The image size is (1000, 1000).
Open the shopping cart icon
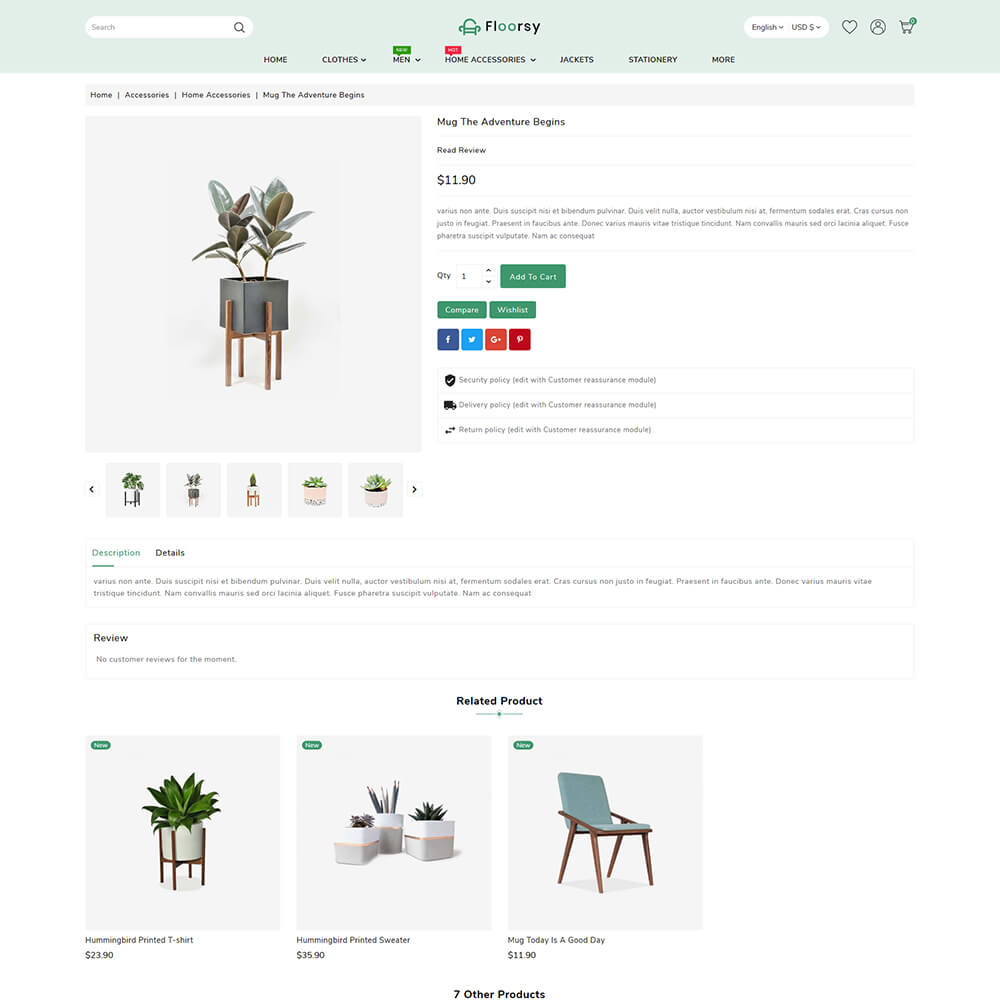pyautogui.click(x=906, y=26)
